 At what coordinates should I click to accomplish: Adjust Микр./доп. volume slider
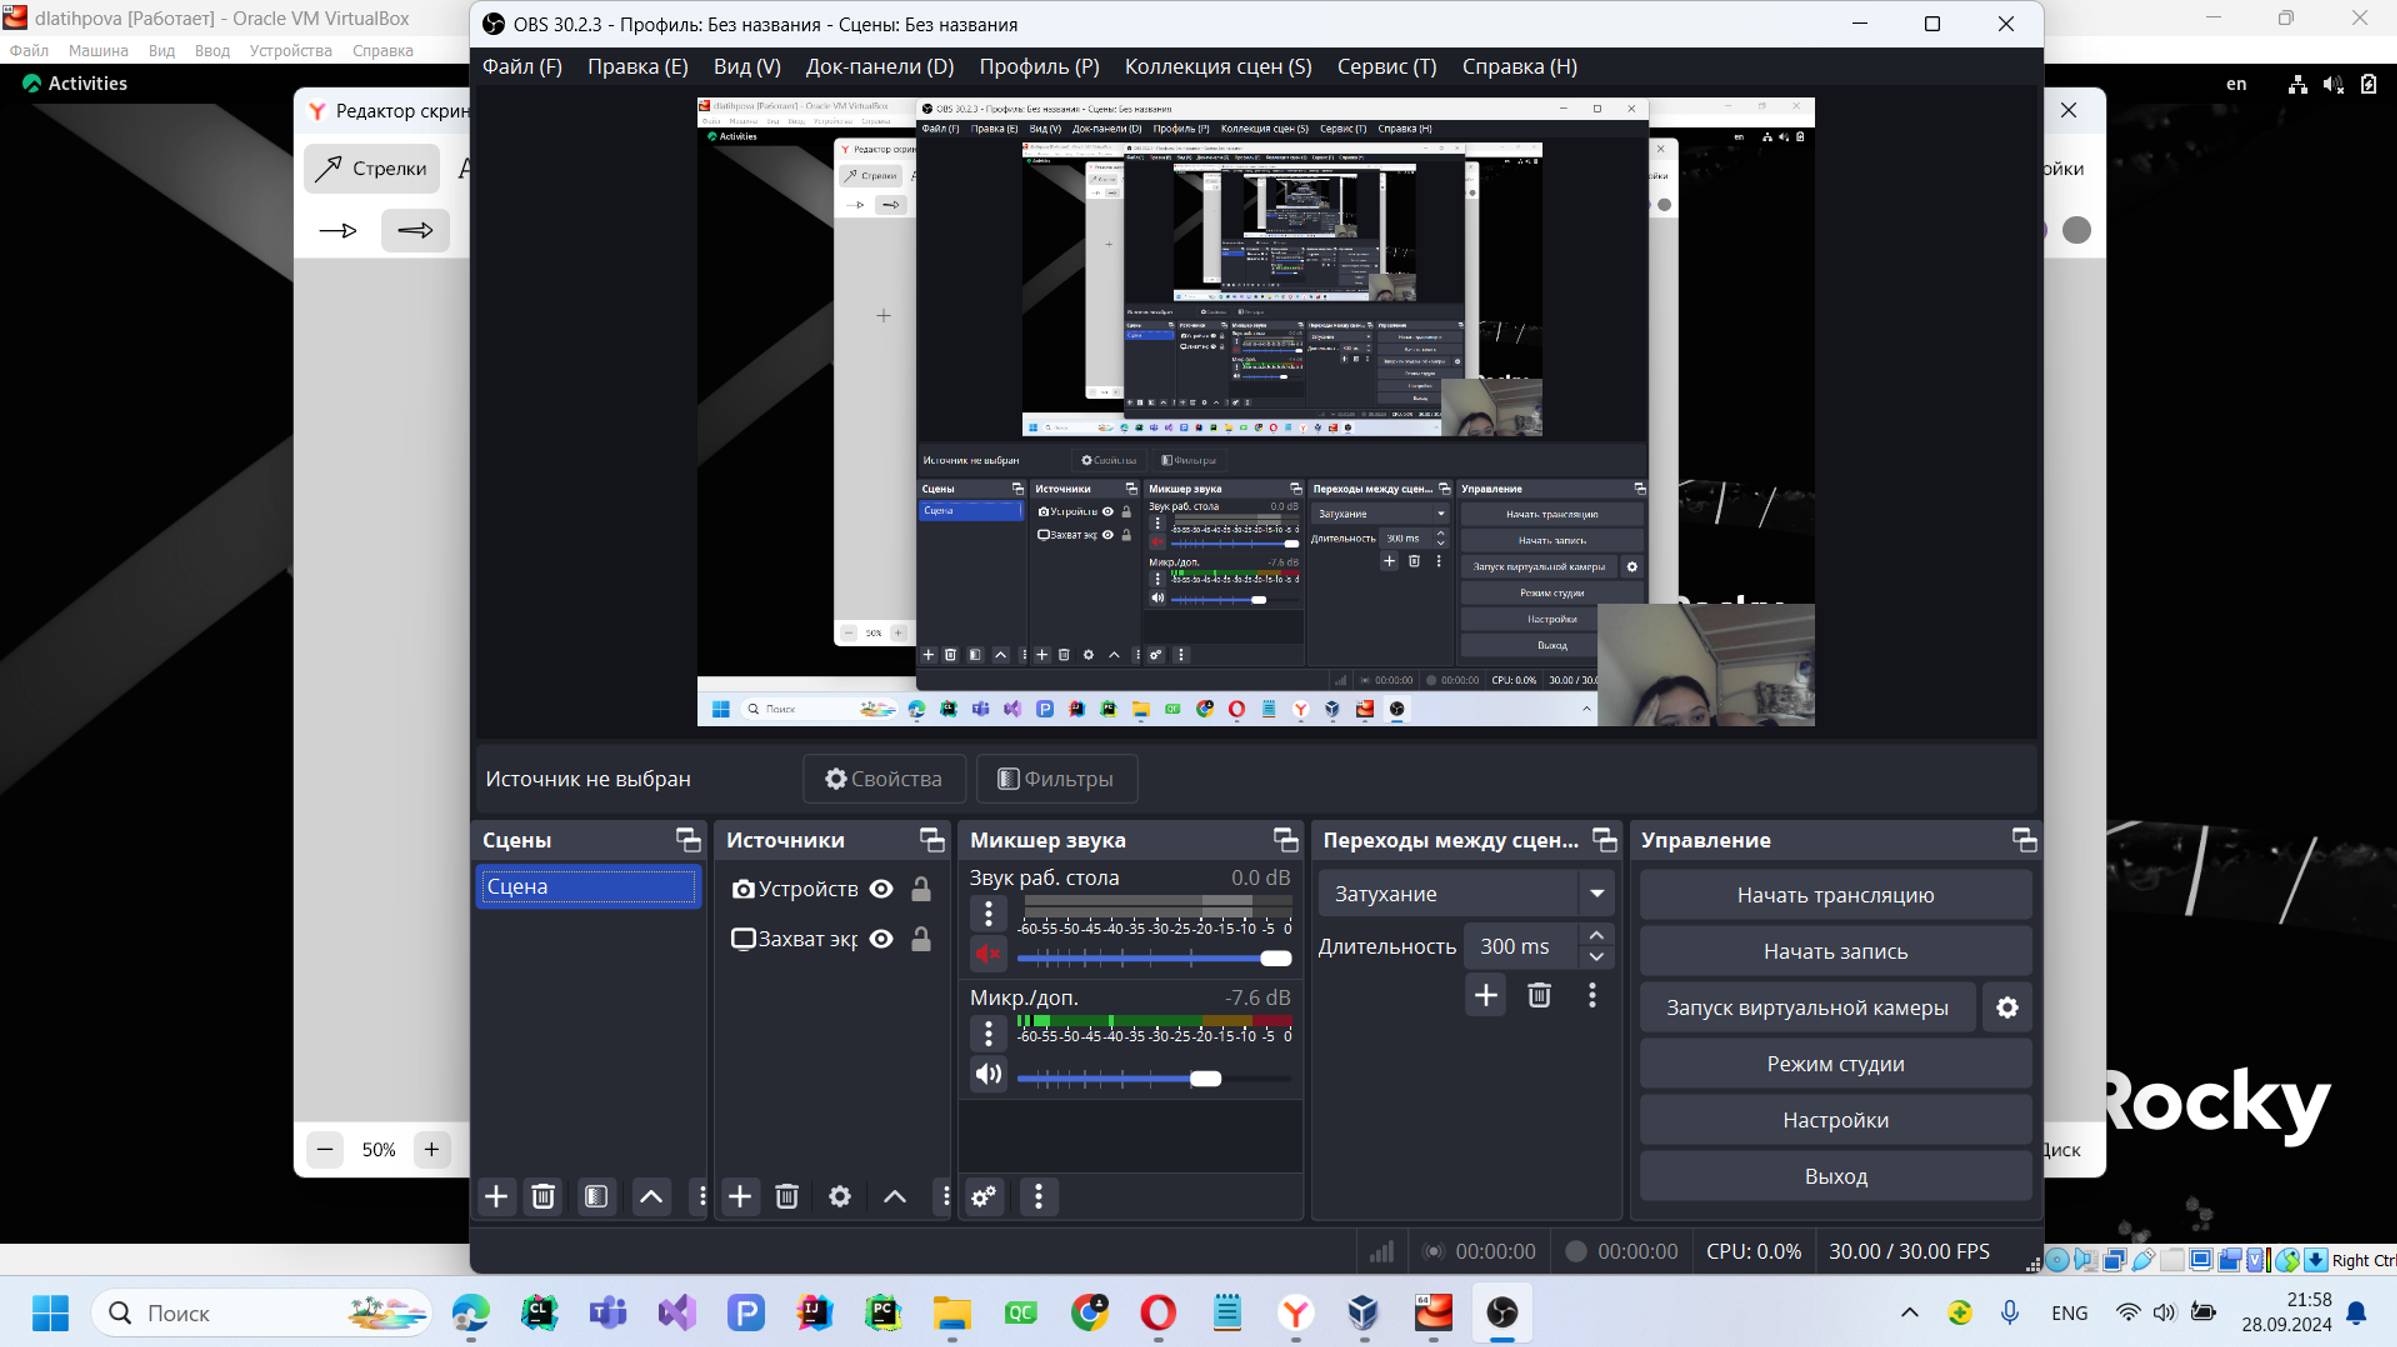pos(1154,1078)
